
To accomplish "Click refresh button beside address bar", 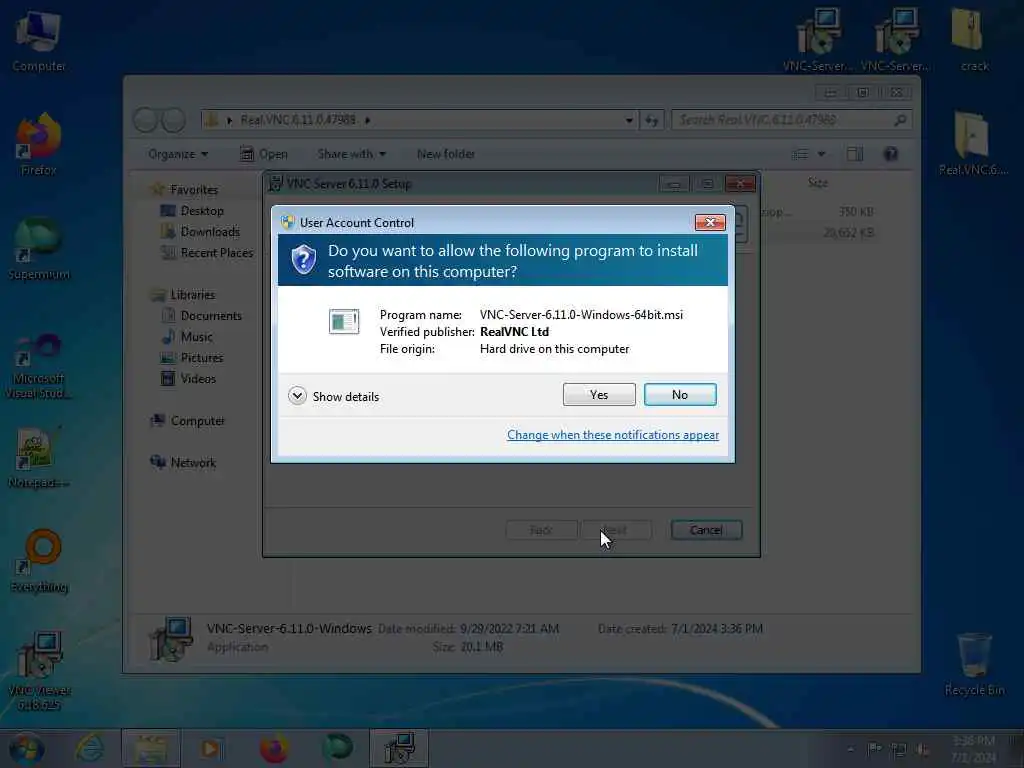I will [652, 120].
